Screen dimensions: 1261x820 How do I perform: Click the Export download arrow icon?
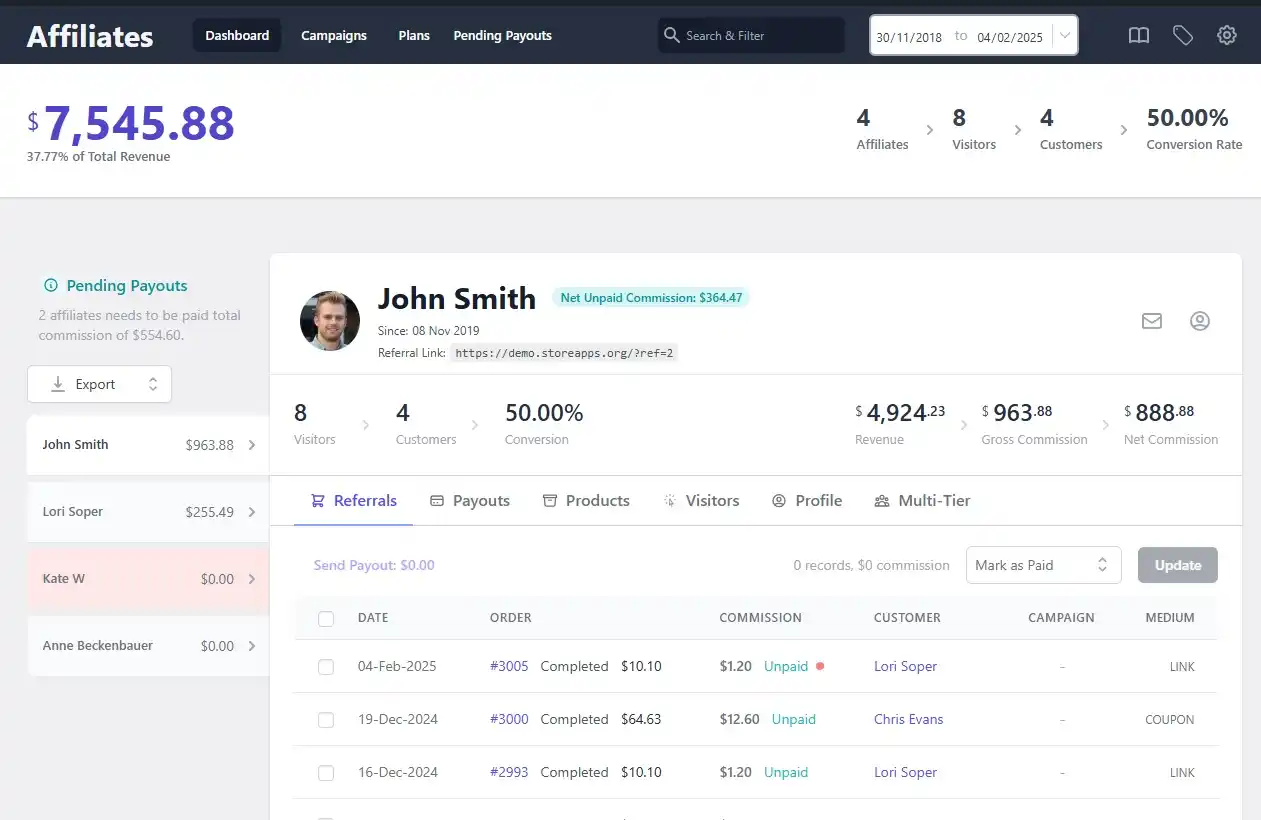tap(58, 384)
